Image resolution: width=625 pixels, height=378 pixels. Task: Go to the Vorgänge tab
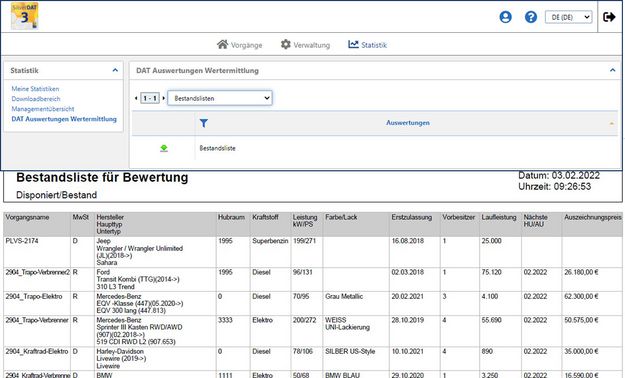click(240, 45)
